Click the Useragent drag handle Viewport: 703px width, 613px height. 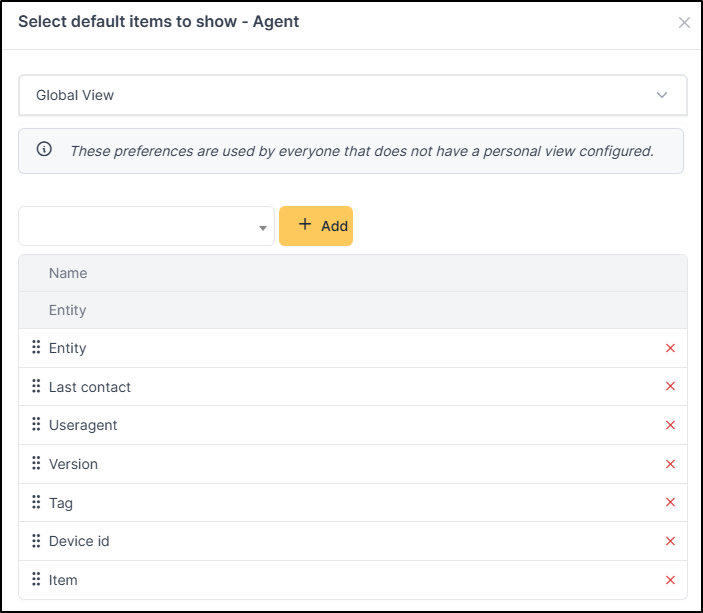(x=36, y=425)
